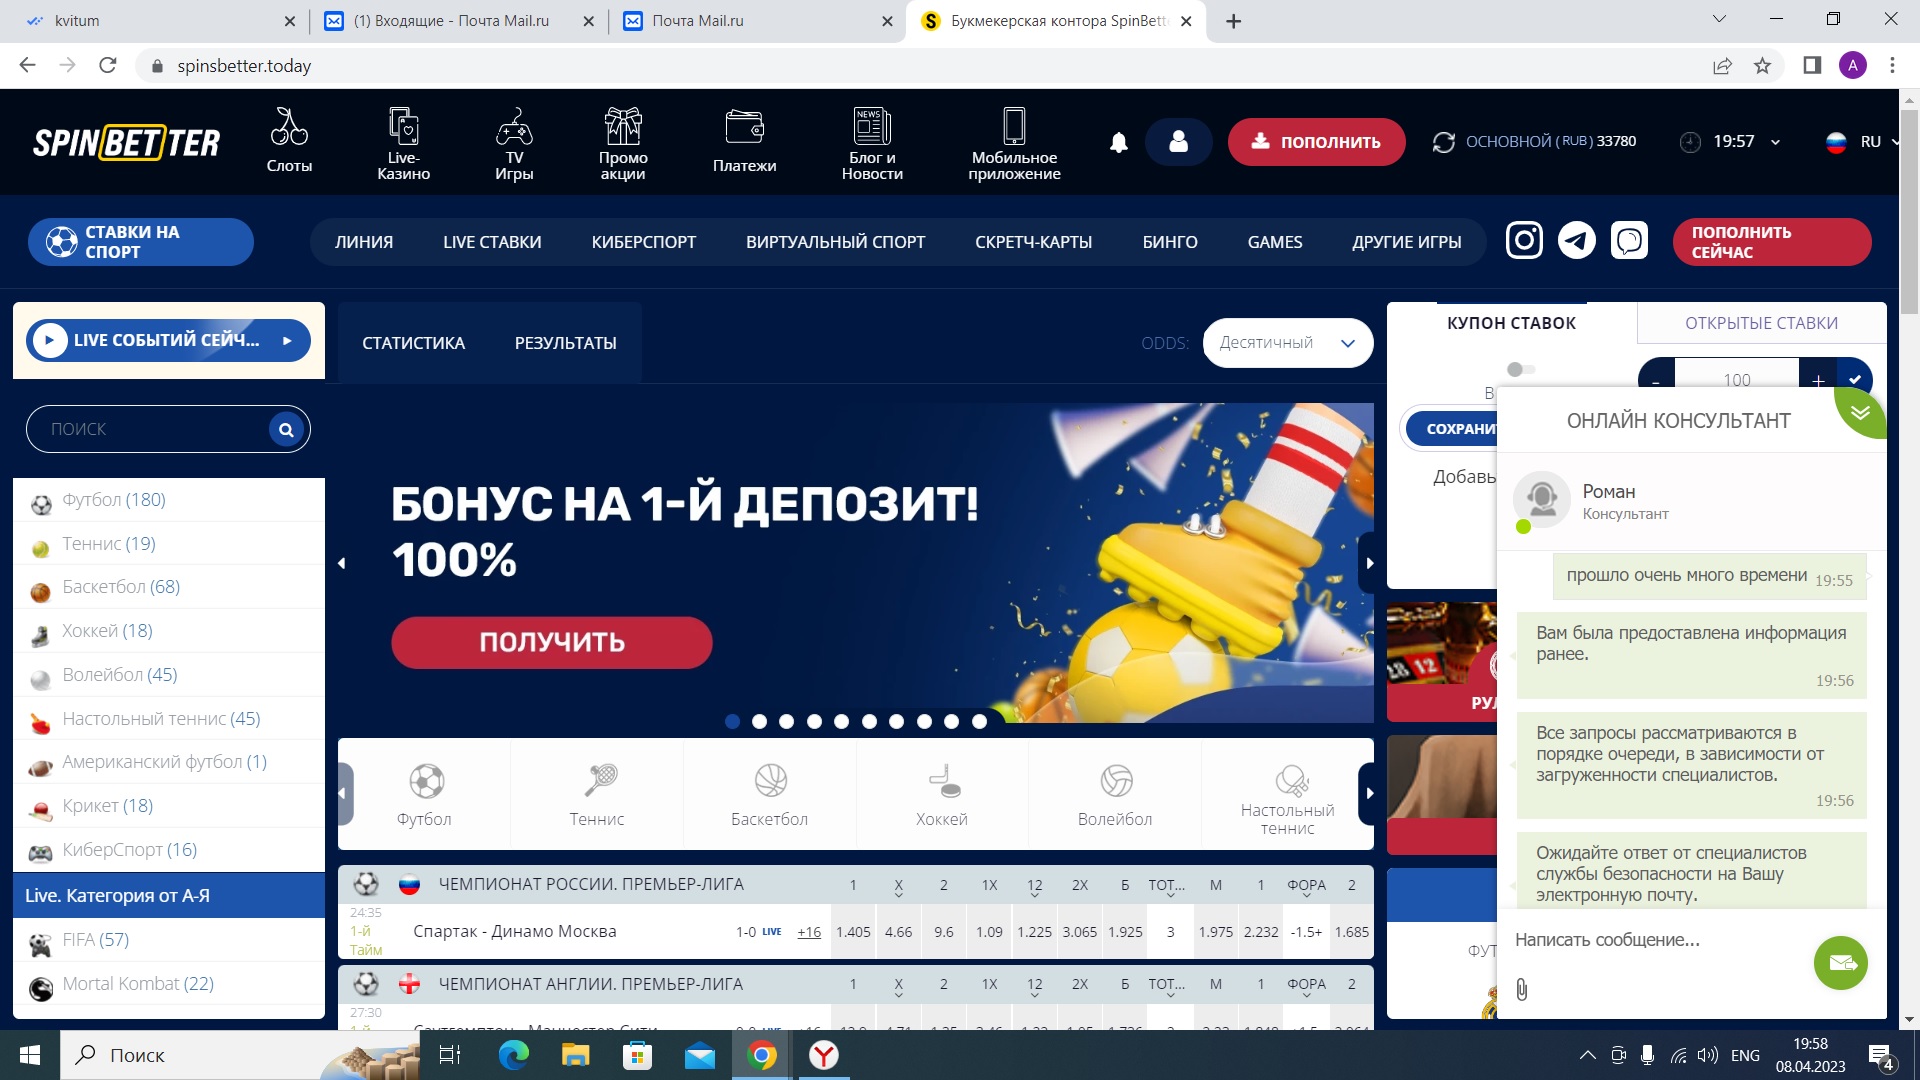This screenshot has height=1080, width=1920.
Task: Open TV Игры gamepad icon
Action: [x=514, y=126]
